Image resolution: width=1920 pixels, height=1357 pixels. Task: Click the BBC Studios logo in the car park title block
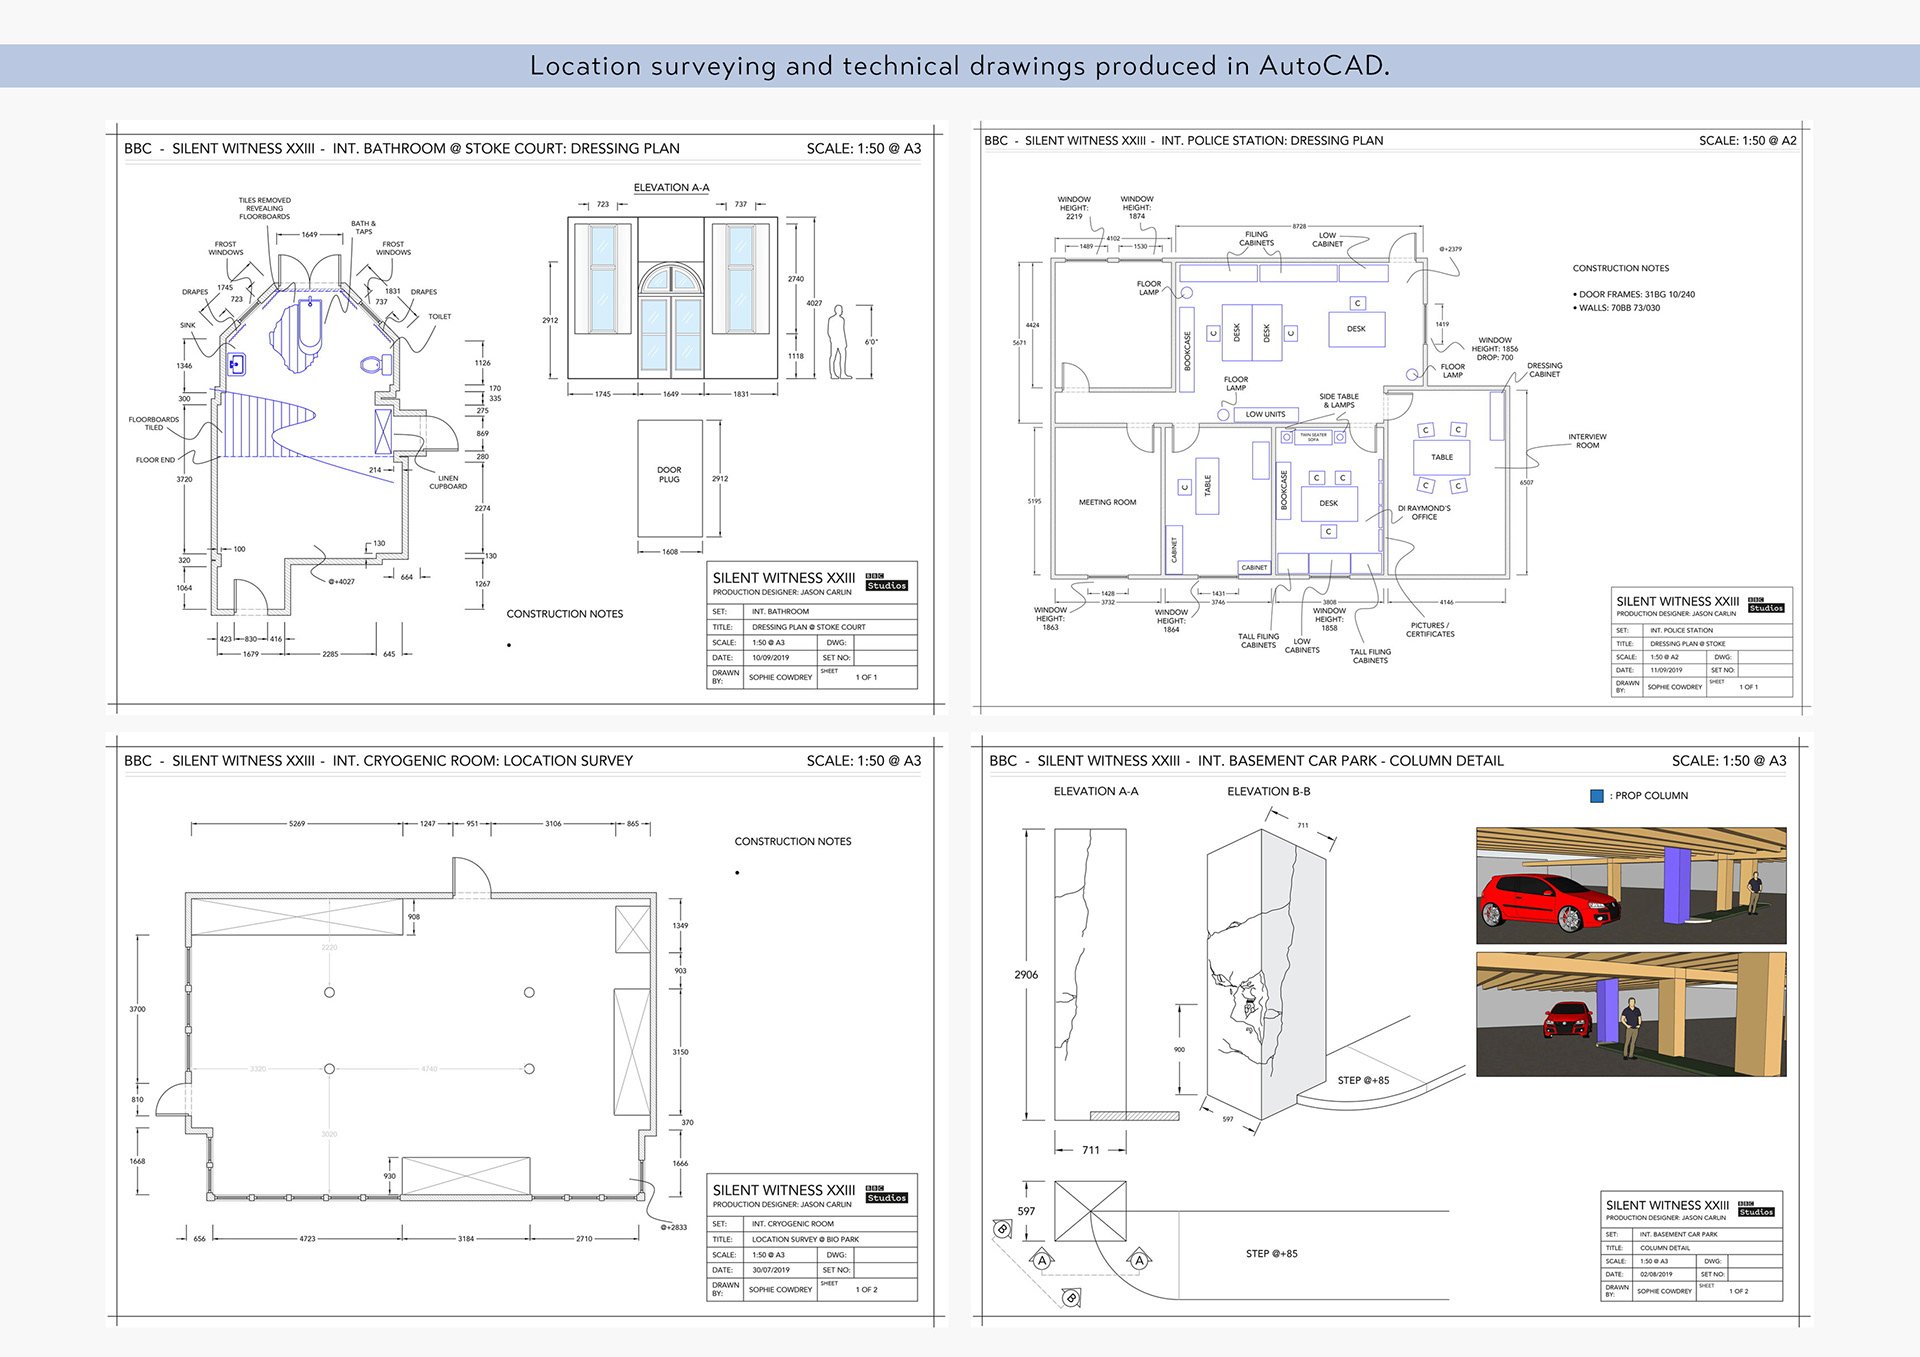(x=1756, y=1209)
